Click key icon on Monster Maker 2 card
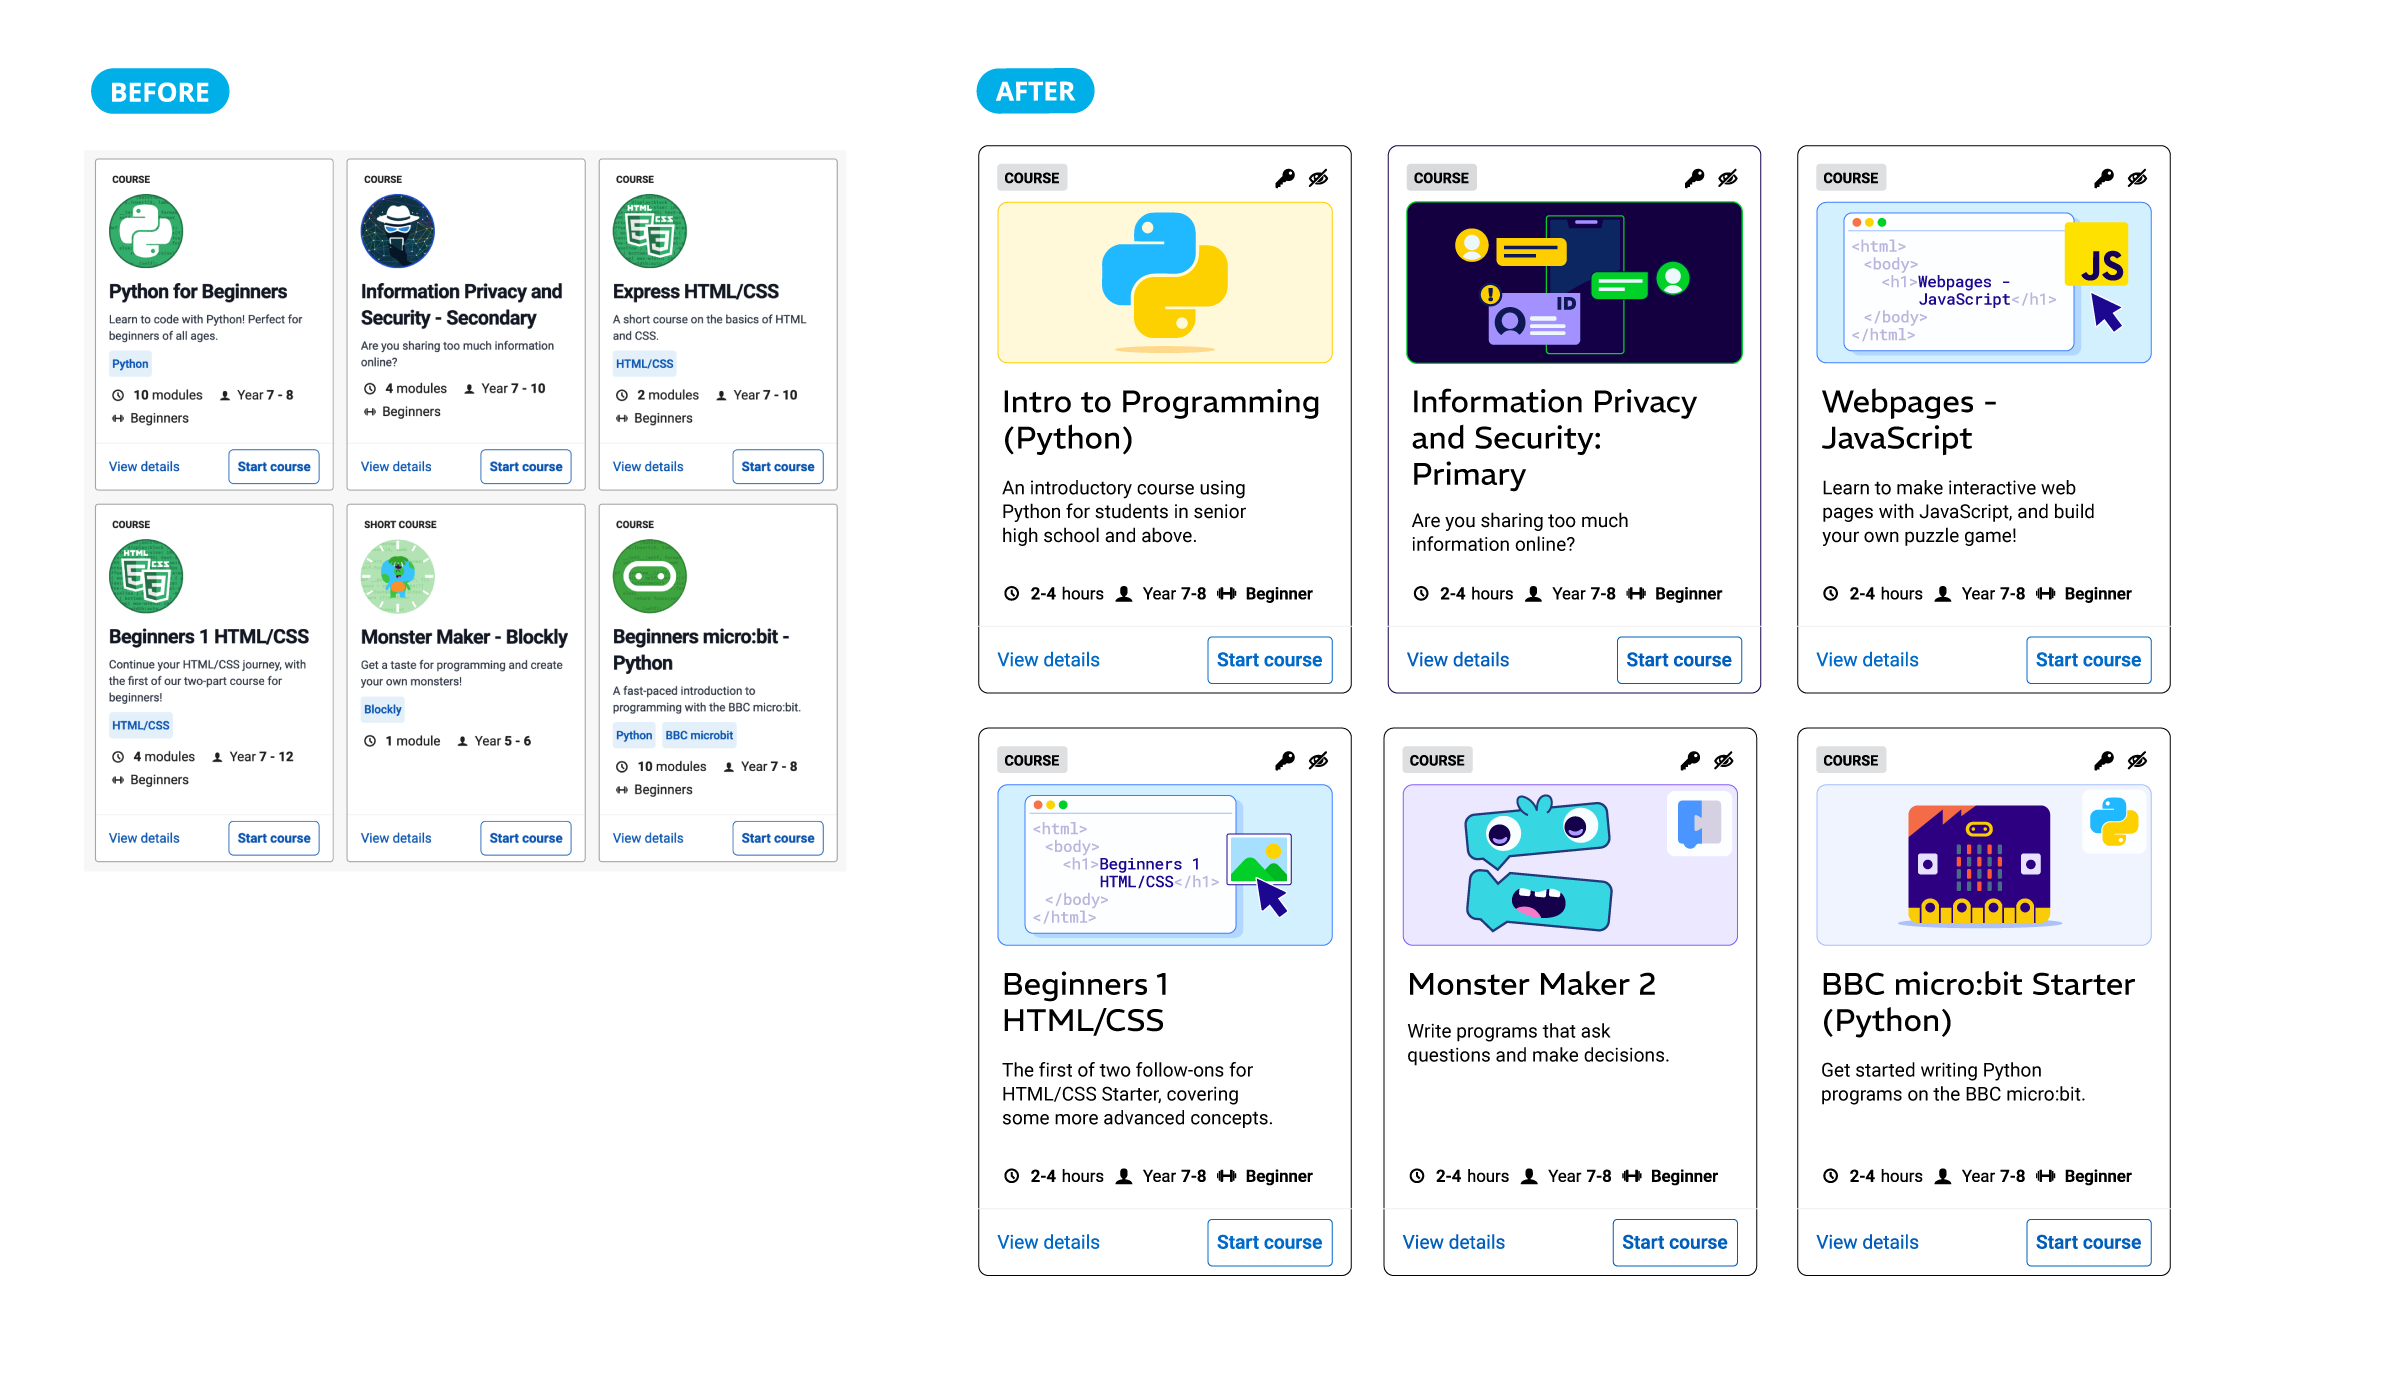This screenshot has width=2383, height=1388. pyautogui.click(x=1689, y=761)
